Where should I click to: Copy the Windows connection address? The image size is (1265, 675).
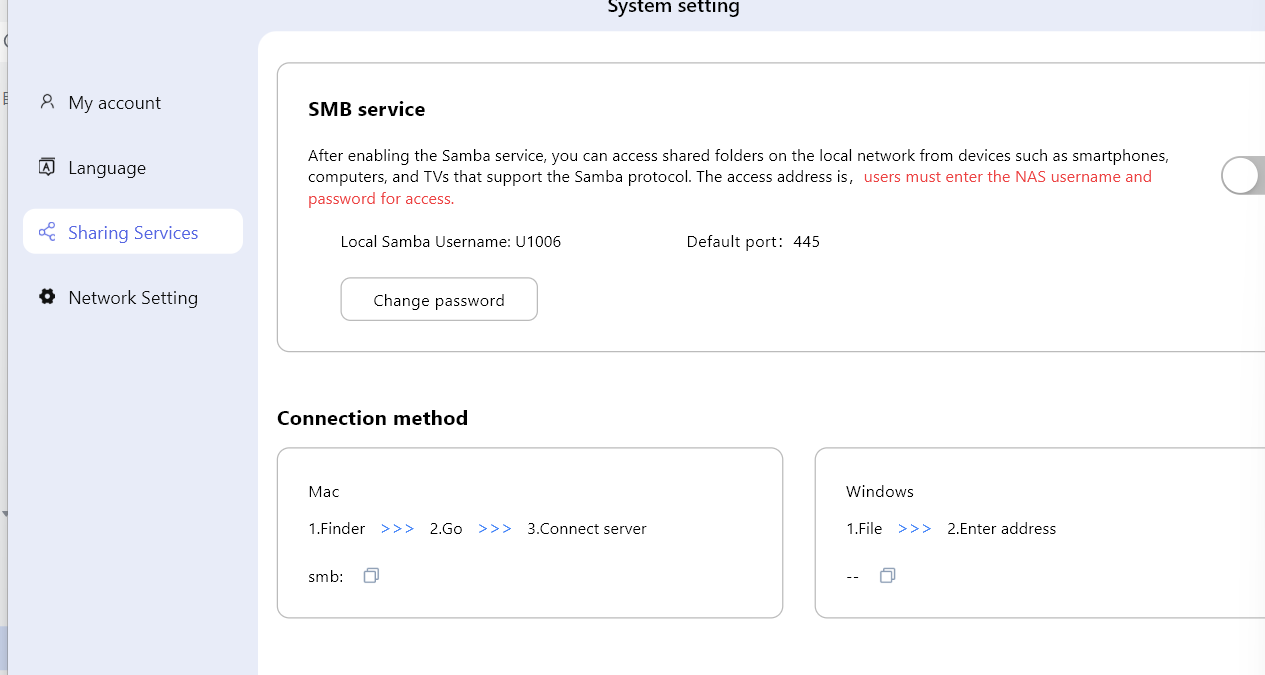coord(887,576)
